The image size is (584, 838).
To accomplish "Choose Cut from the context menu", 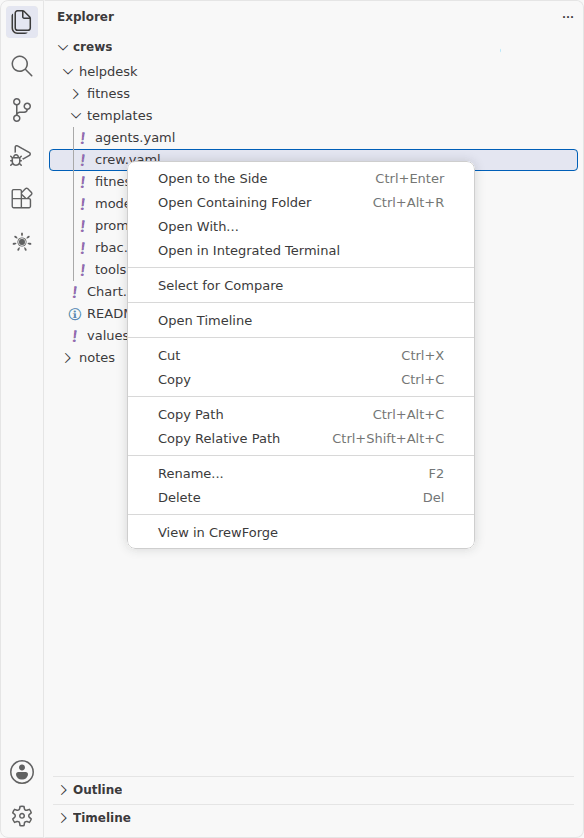I will tap(301, 356).
